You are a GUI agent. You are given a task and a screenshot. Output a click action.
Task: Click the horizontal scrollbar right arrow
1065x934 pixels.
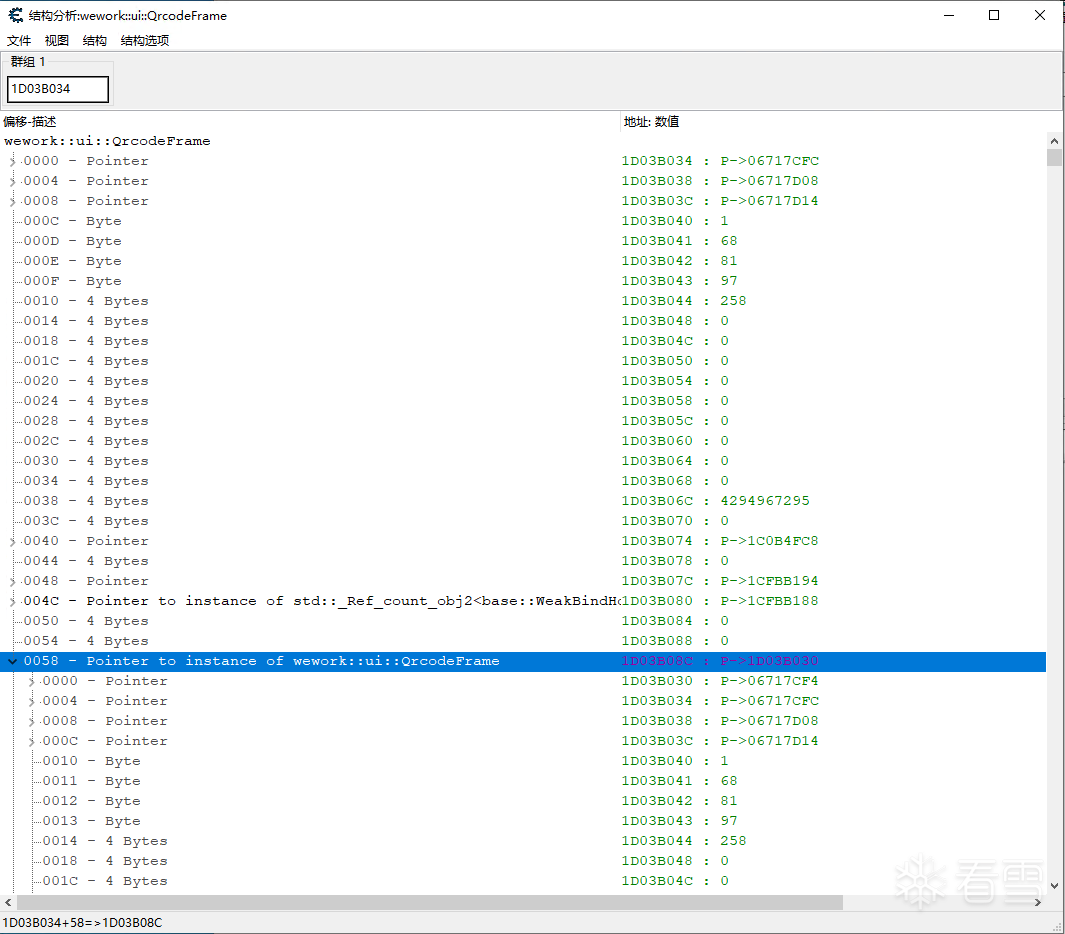click(x=1038, y=903)
